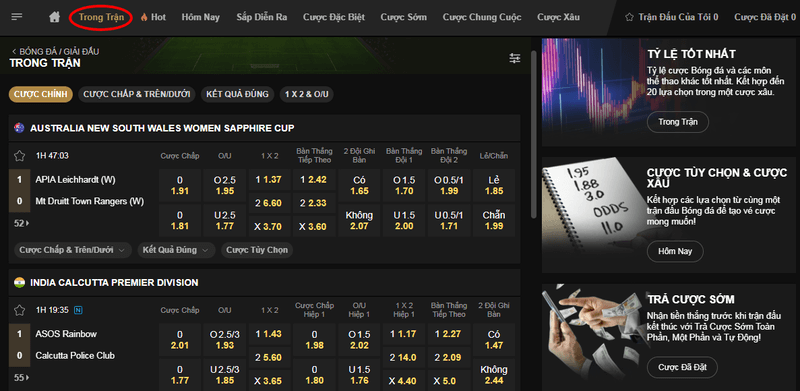
Task: Favorite the APIA Leichhardt match star
Action: (x=19, y=156)
